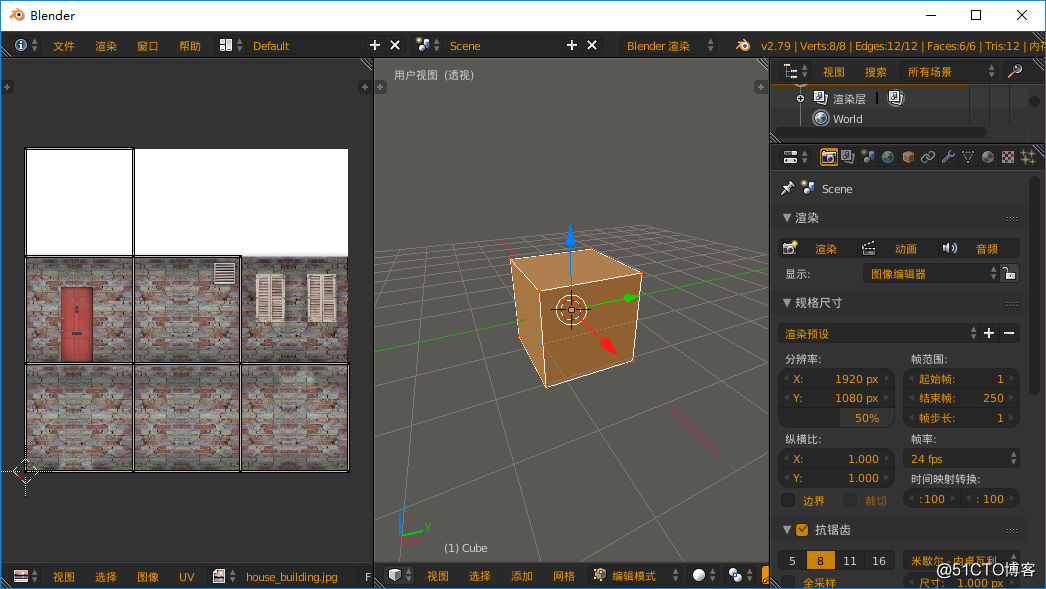Select the Material sphere tab
1046x589 pixels.
(988, 157)
